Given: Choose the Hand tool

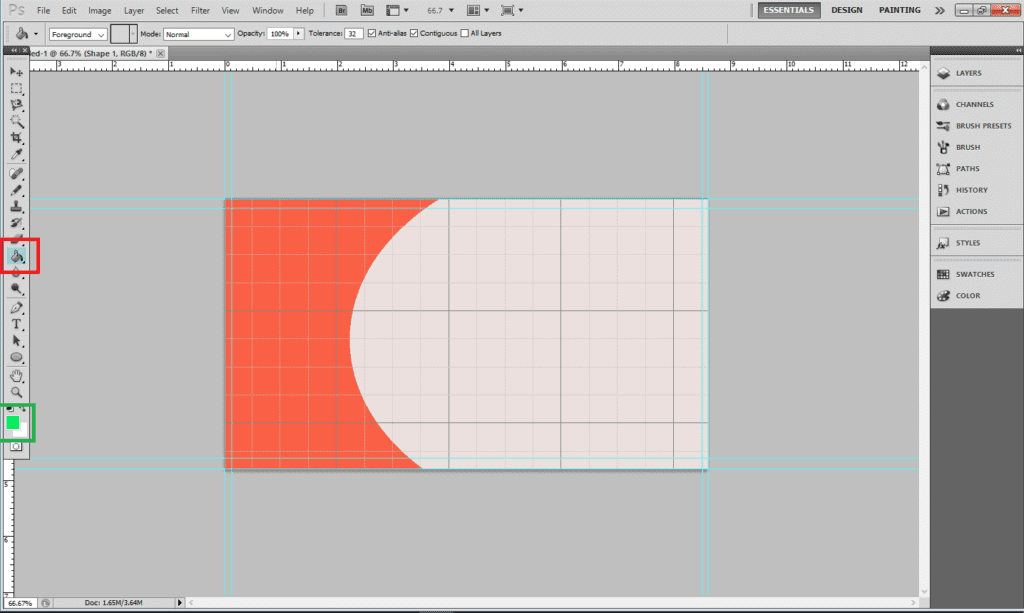Looking at the screenshot, I should [17, 375].
